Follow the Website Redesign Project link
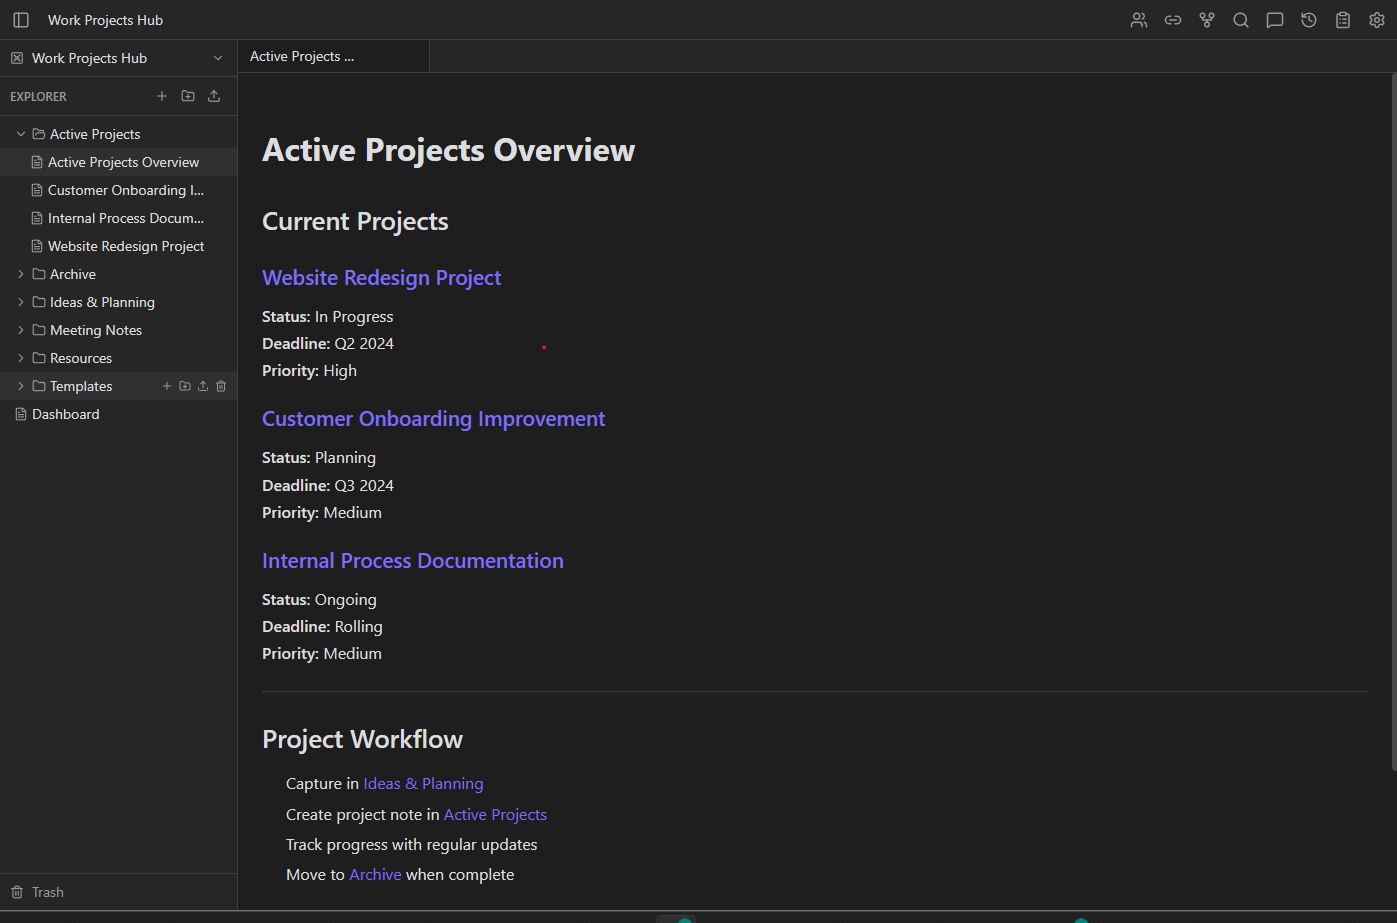This screenshot has height=923, width=1397. [x=381, y=277]
